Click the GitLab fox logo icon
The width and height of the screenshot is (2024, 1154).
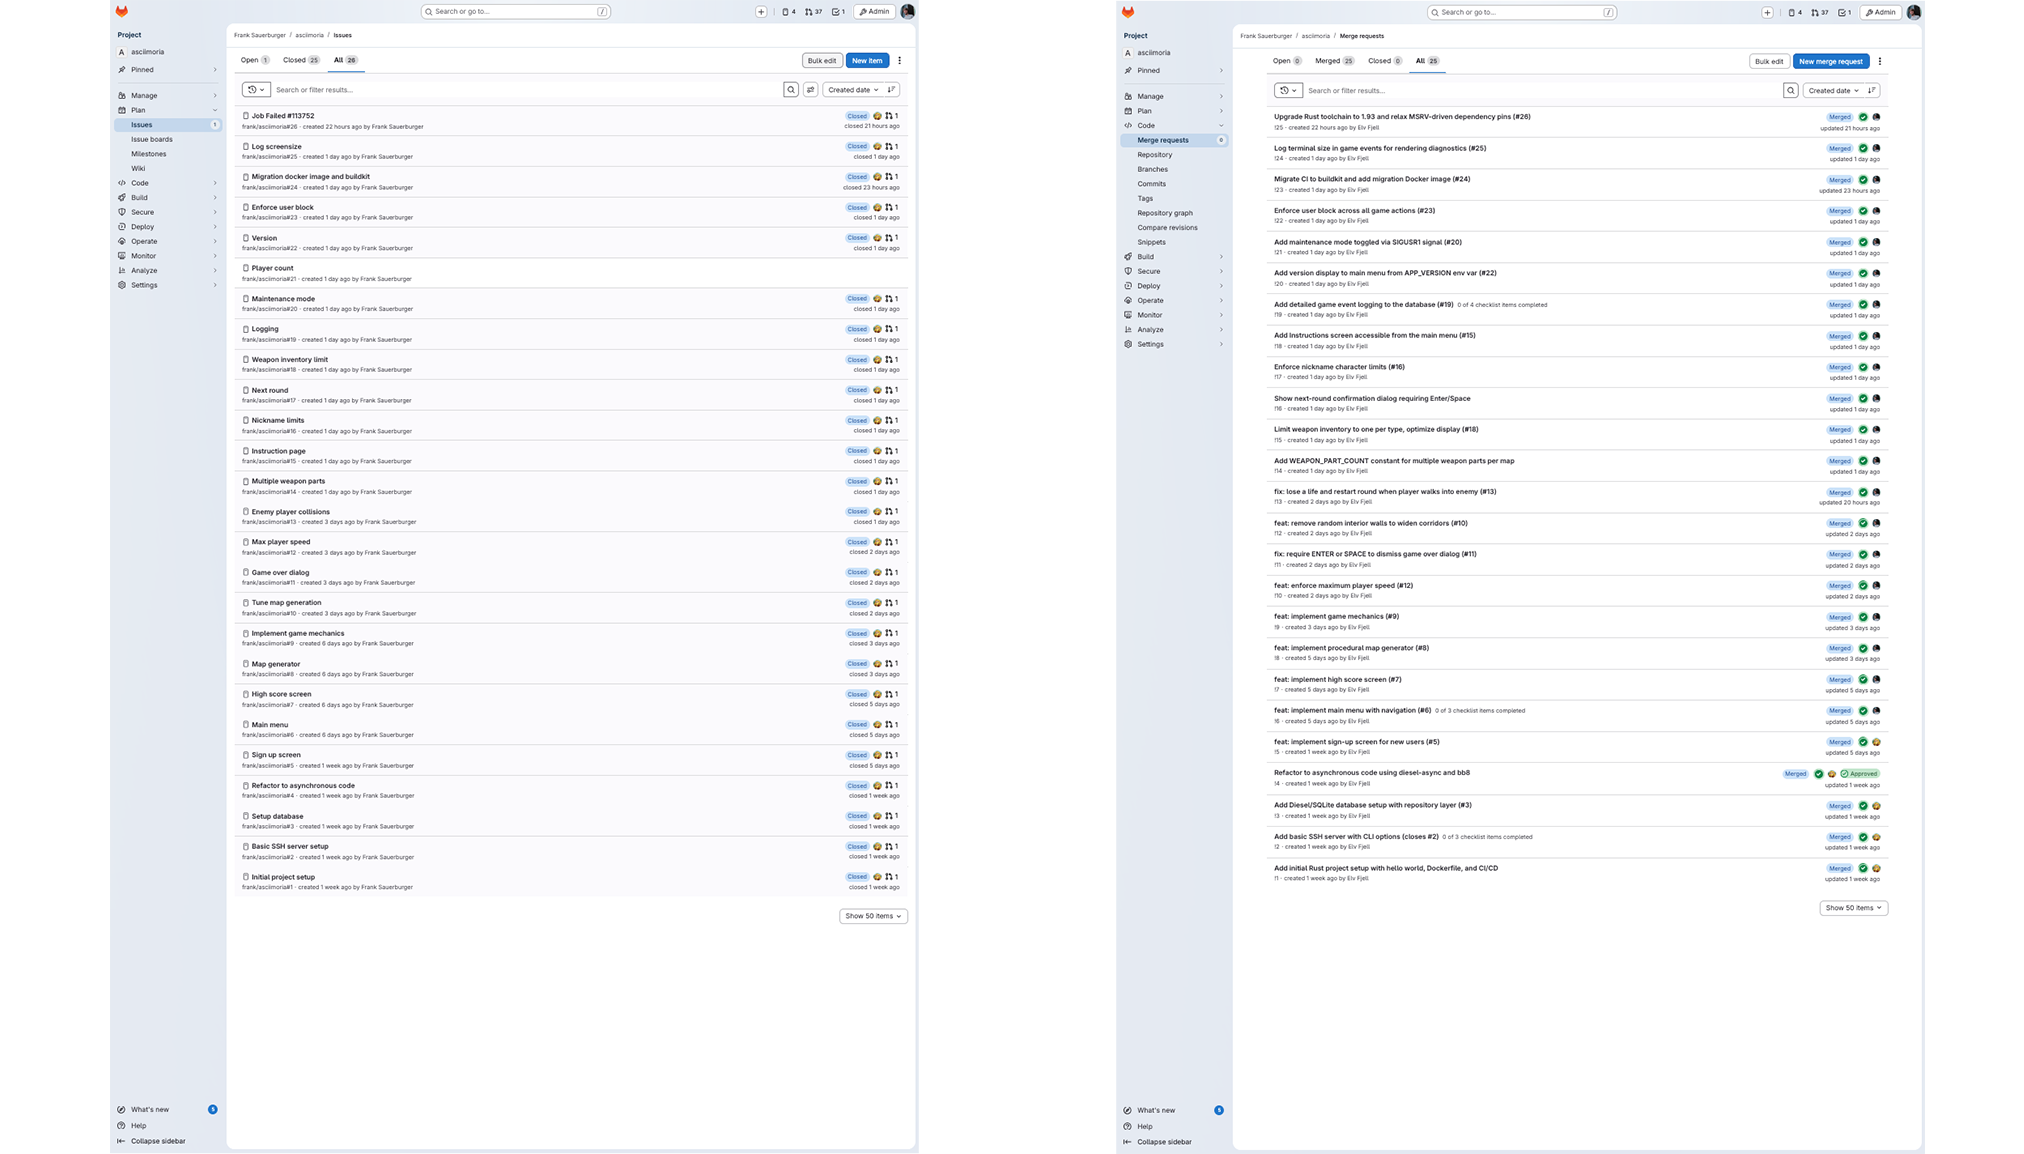[x=121, y=11]
